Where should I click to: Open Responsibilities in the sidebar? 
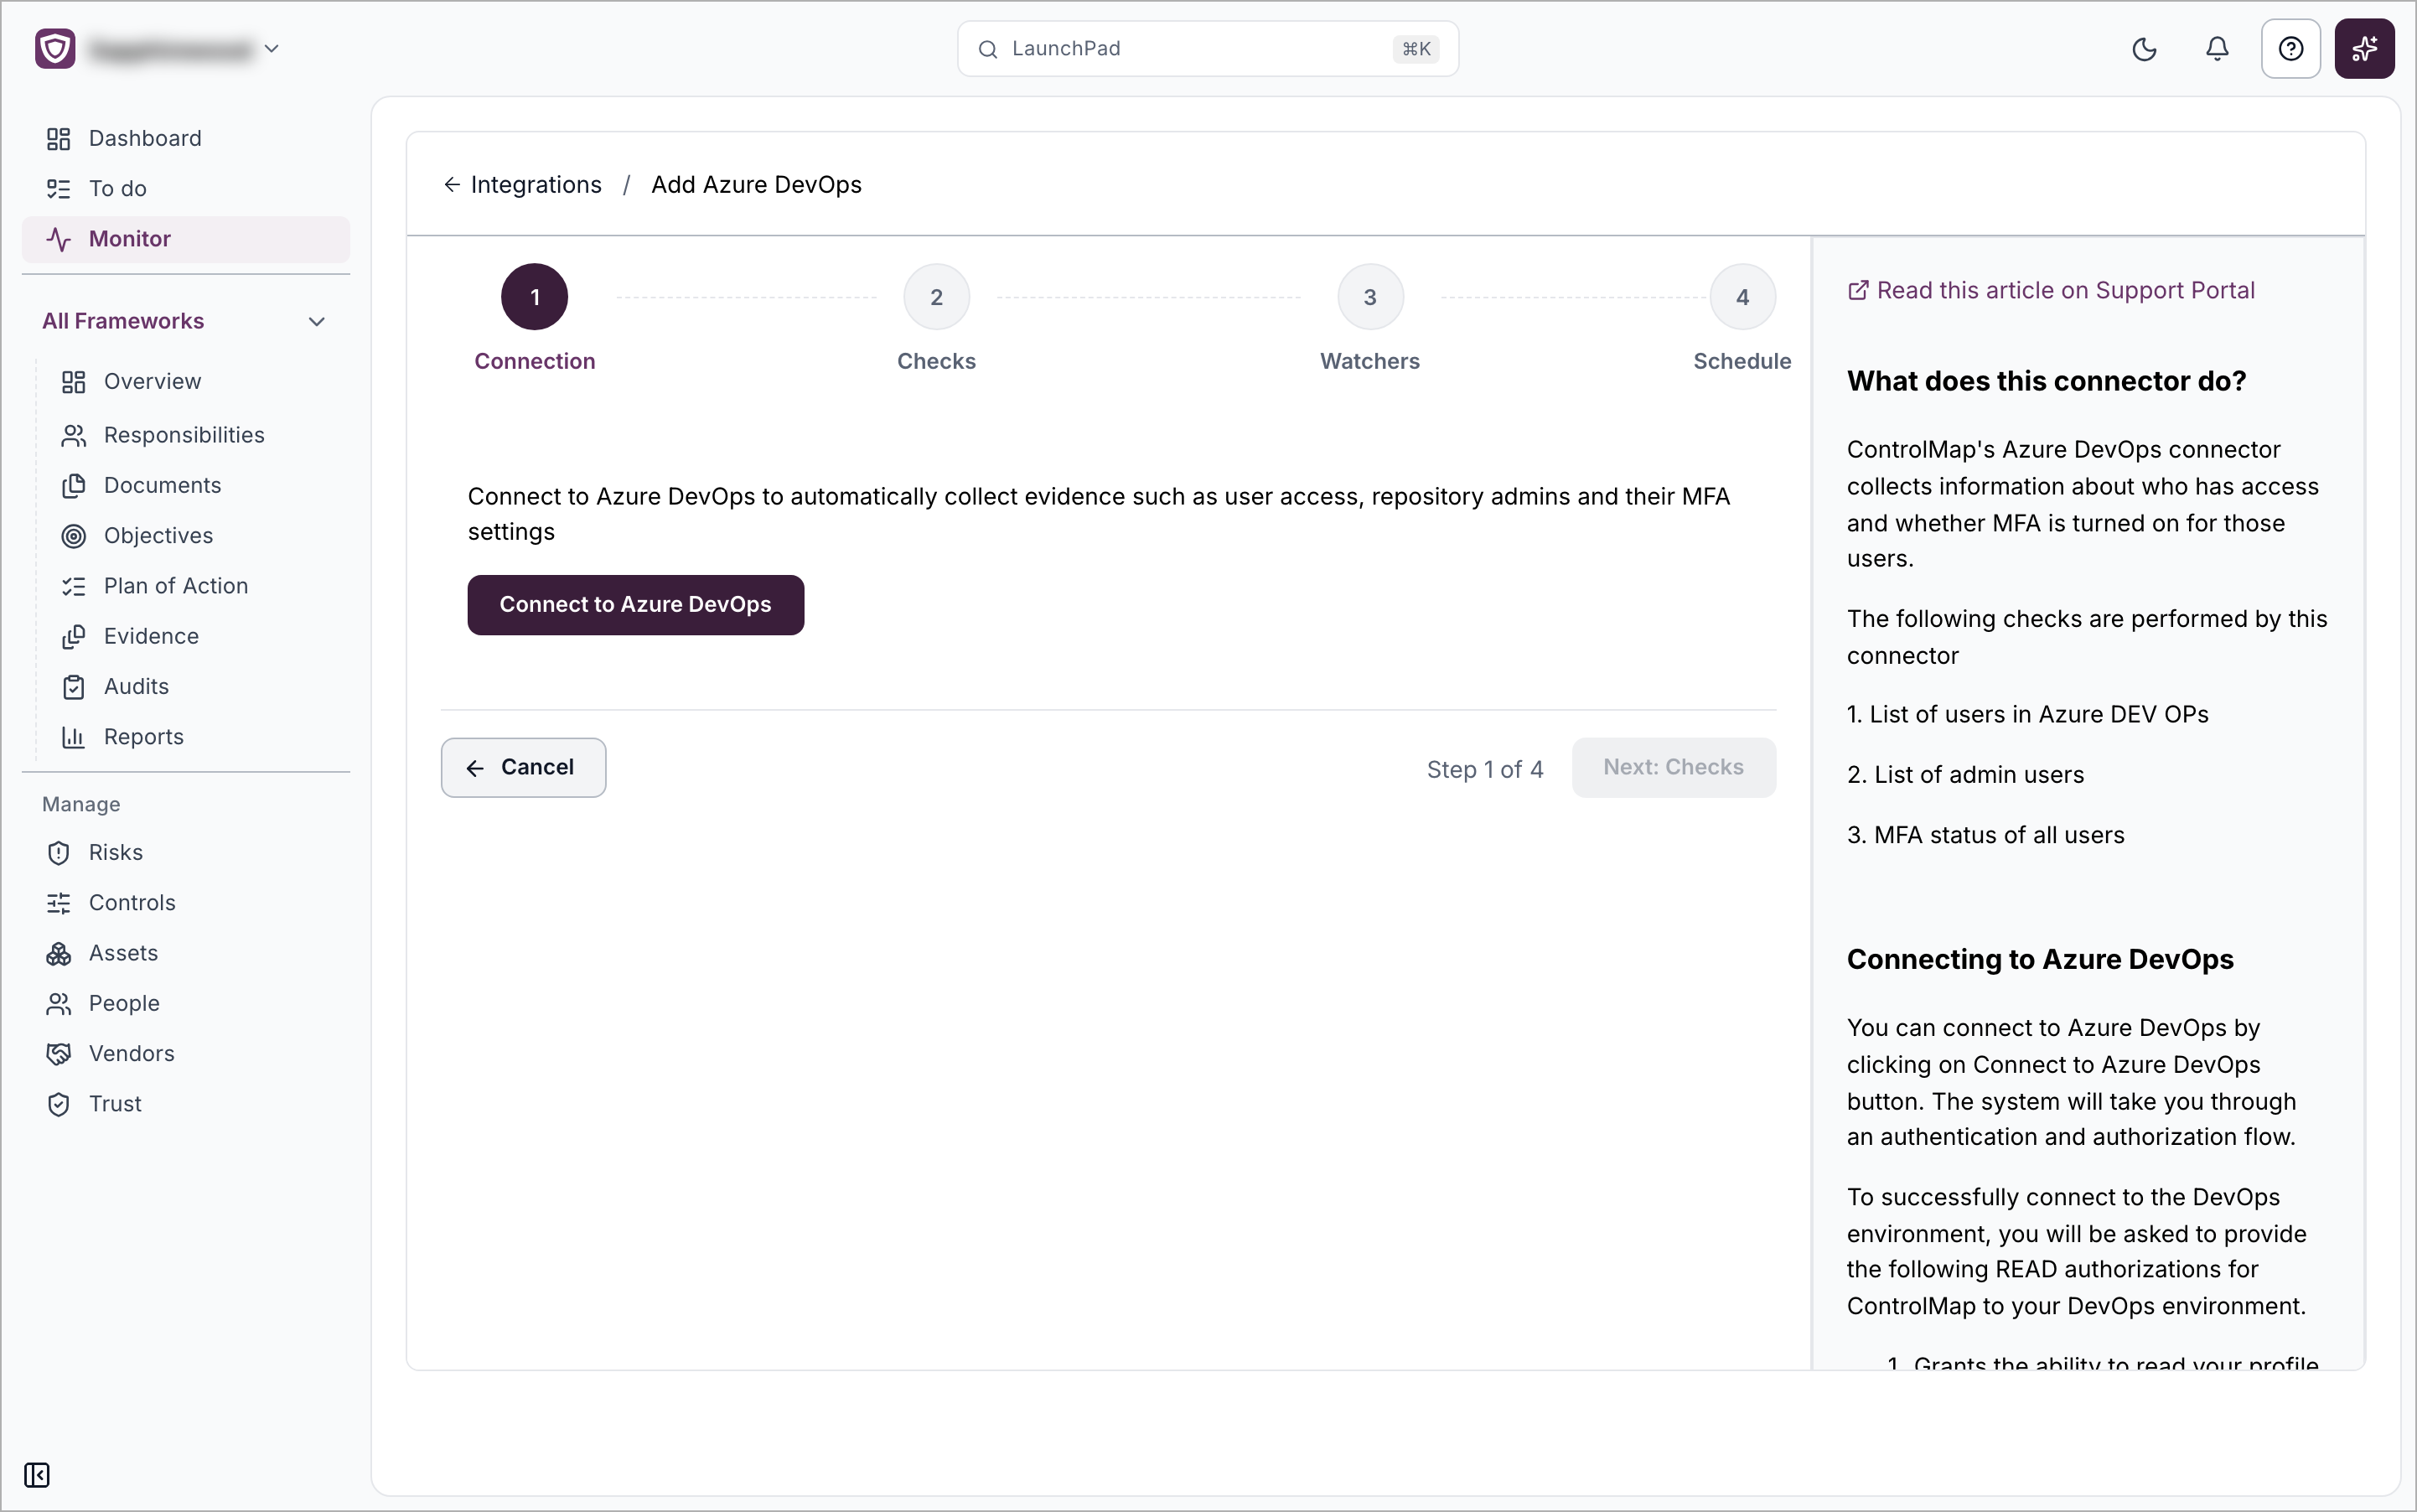point(184,436)
